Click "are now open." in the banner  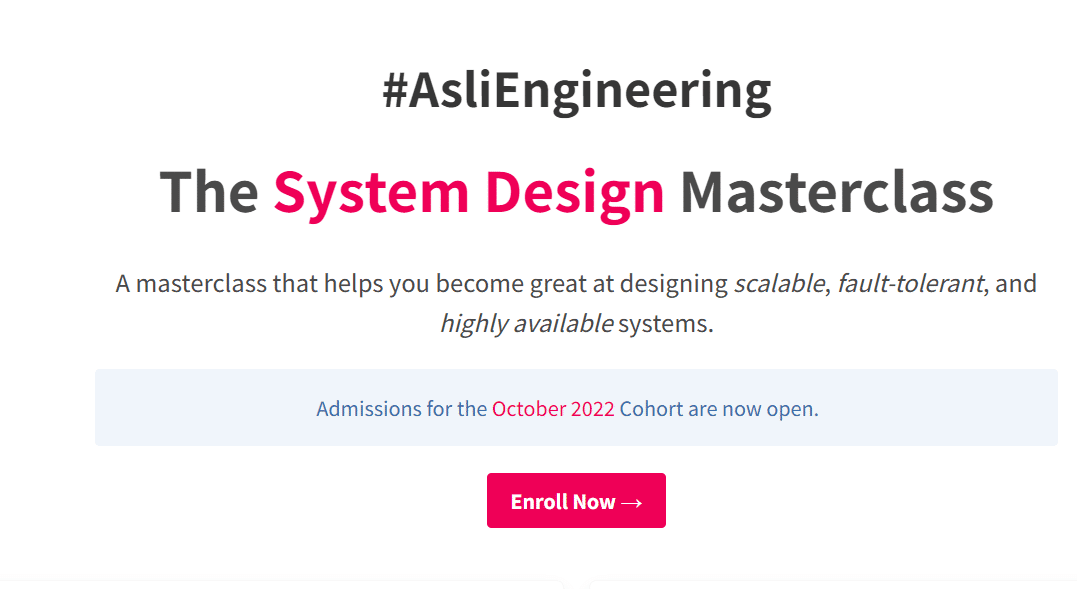pyautogui.click(x=753, y=409)
